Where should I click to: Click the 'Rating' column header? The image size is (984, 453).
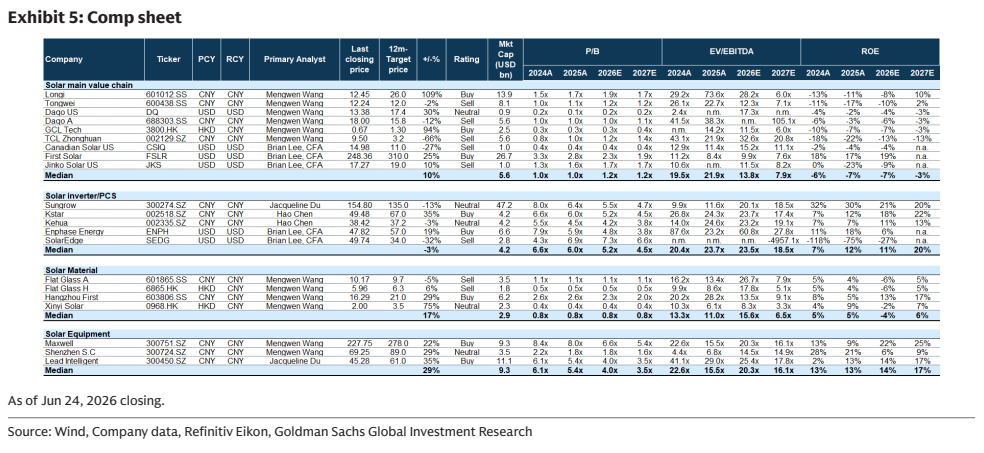466,59
